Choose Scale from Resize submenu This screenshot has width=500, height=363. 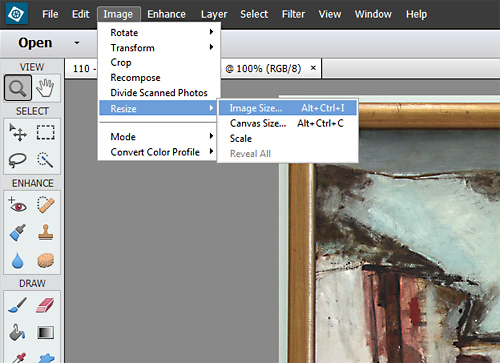pyautogui.click(x=288, y=139)
